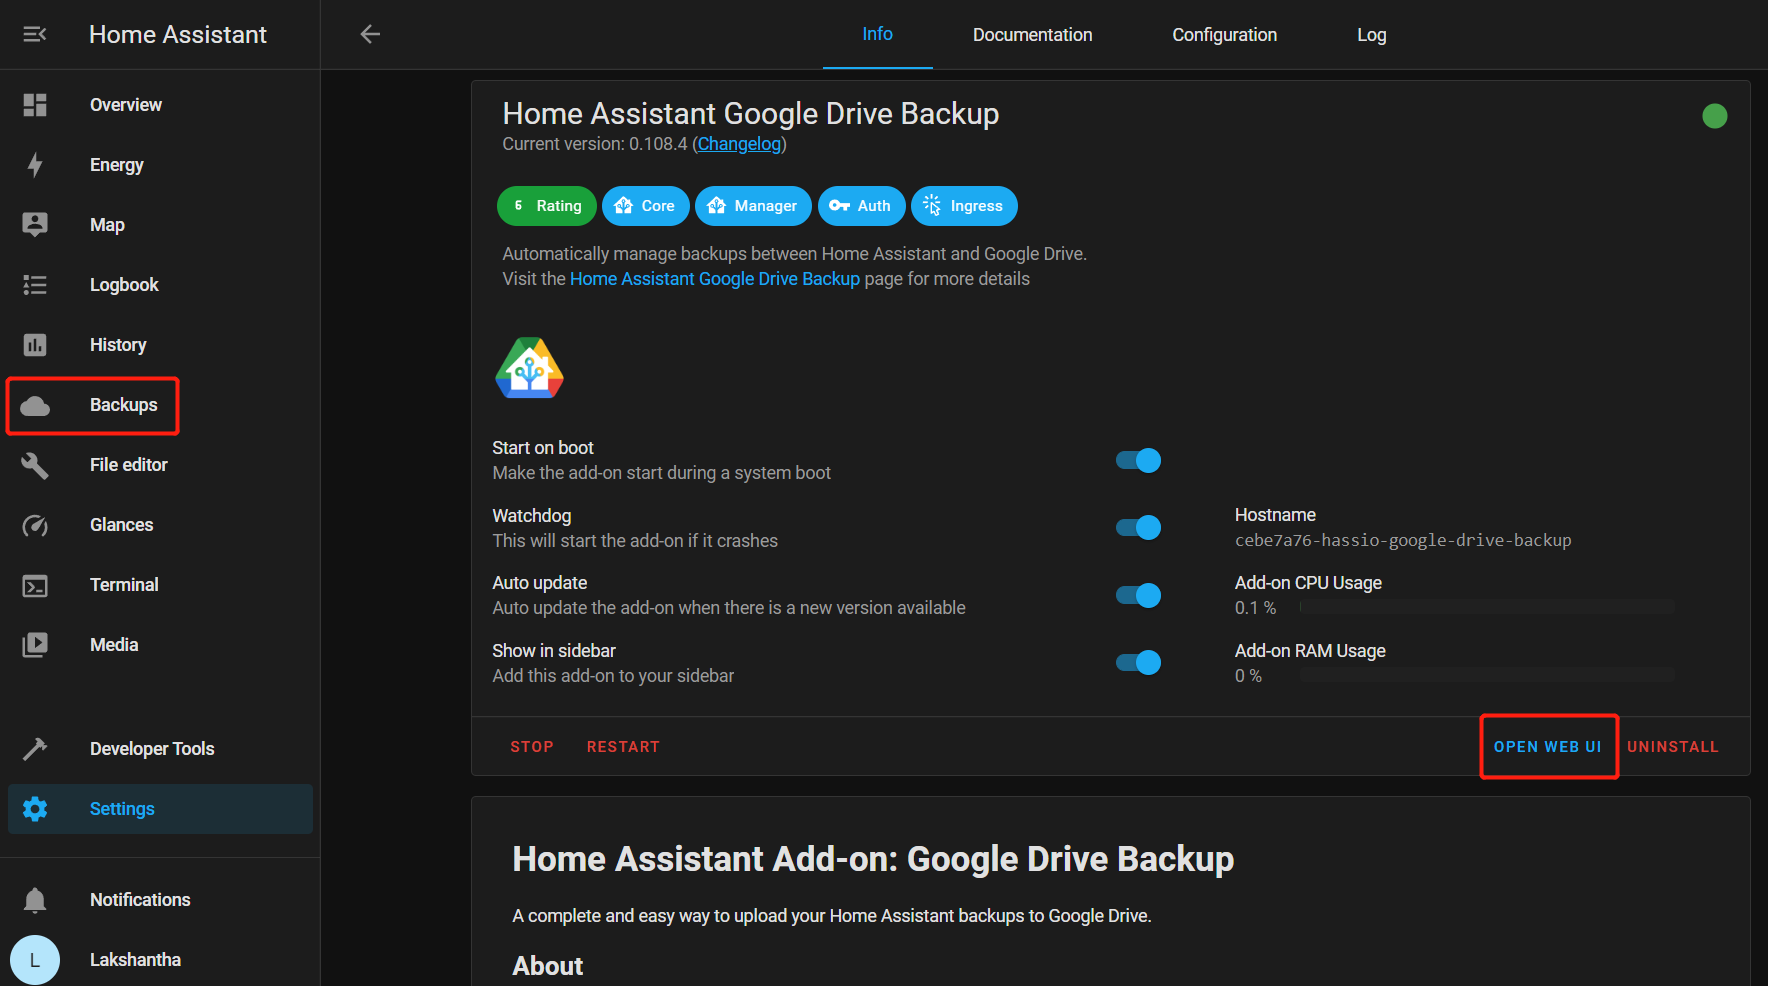Open the Changelog link
The image size is (1768, 986).
[x=739, y=144]
